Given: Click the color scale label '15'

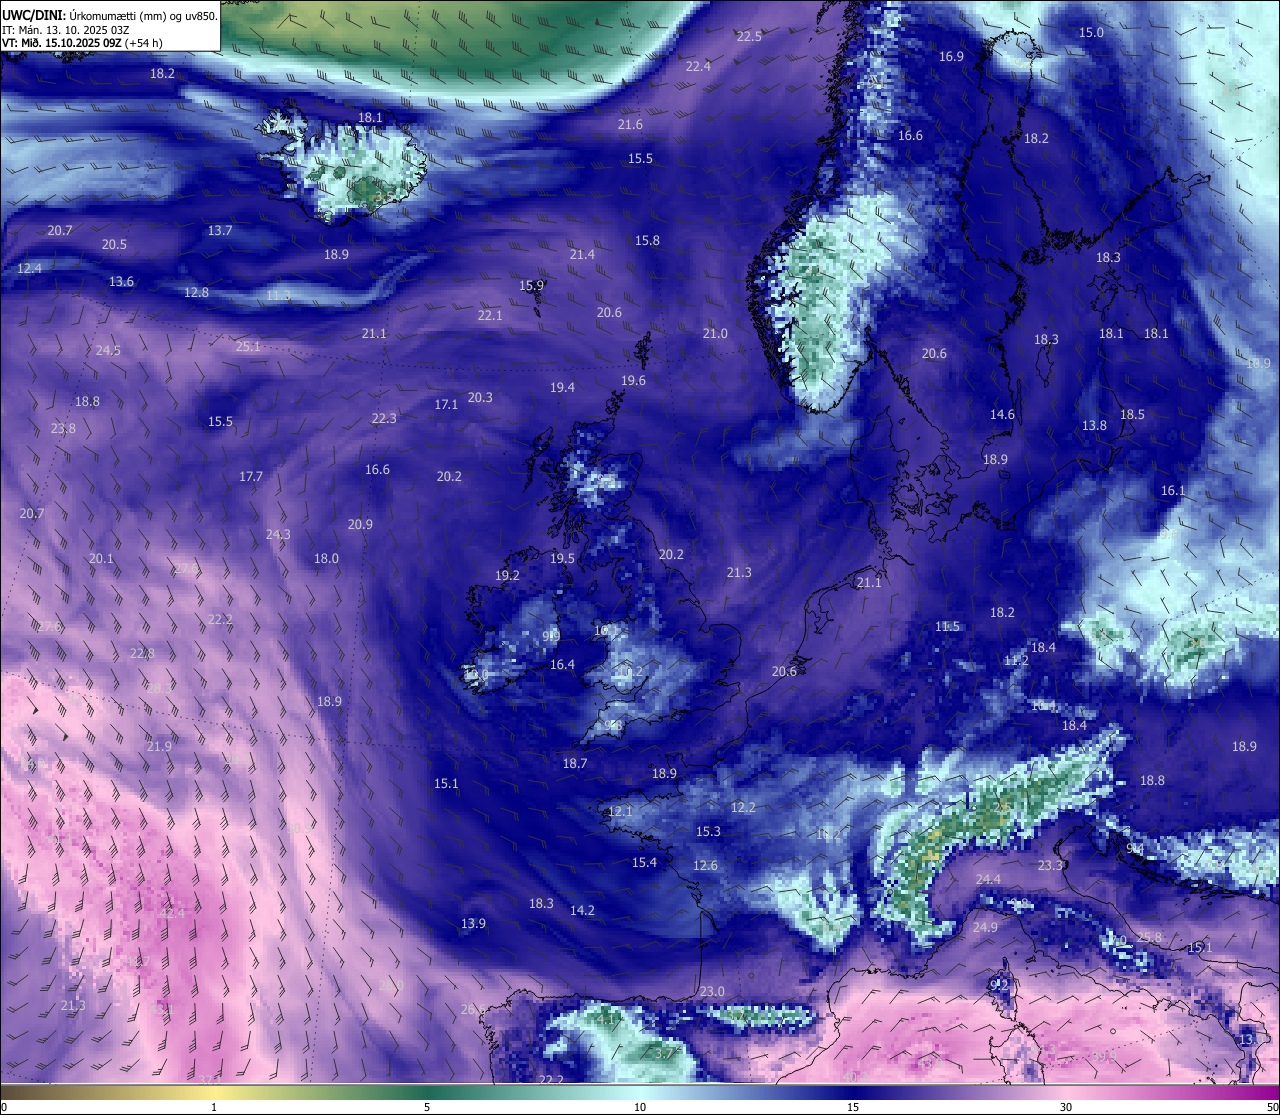Looking at the screenshot, I should 853,1107.
